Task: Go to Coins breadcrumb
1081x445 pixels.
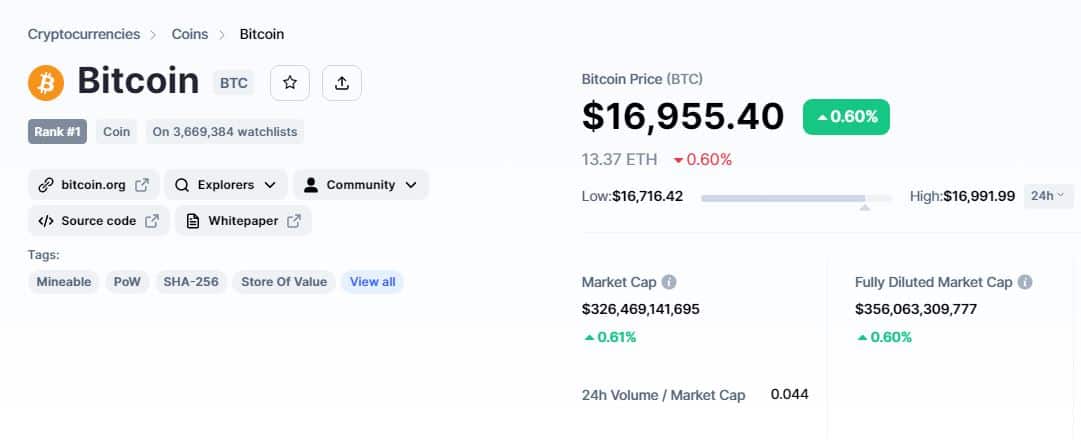Action: [190, 34]
